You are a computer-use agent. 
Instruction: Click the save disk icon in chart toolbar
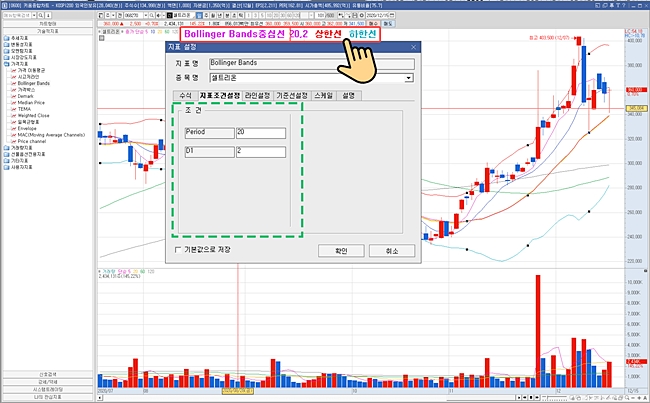(354, 15)
